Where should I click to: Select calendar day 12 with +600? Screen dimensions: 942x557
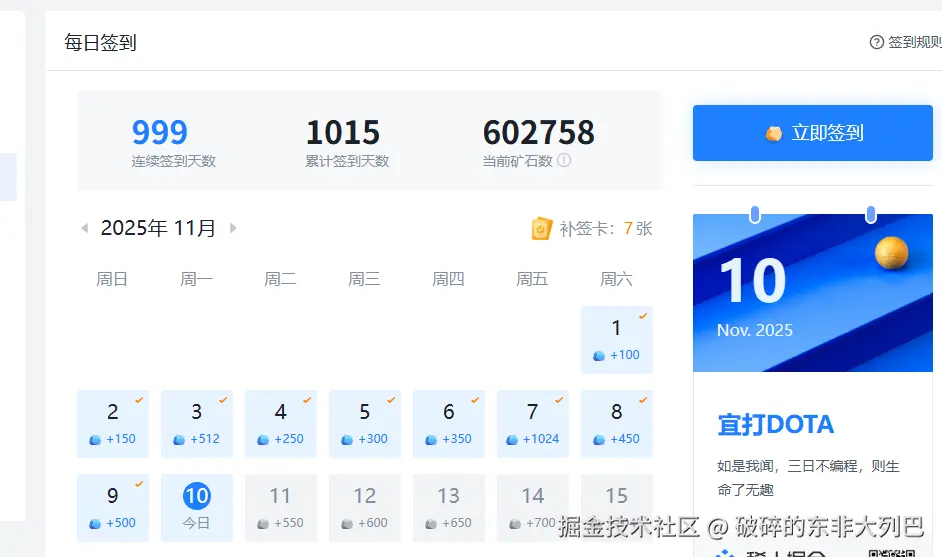(x=365, y=508)
